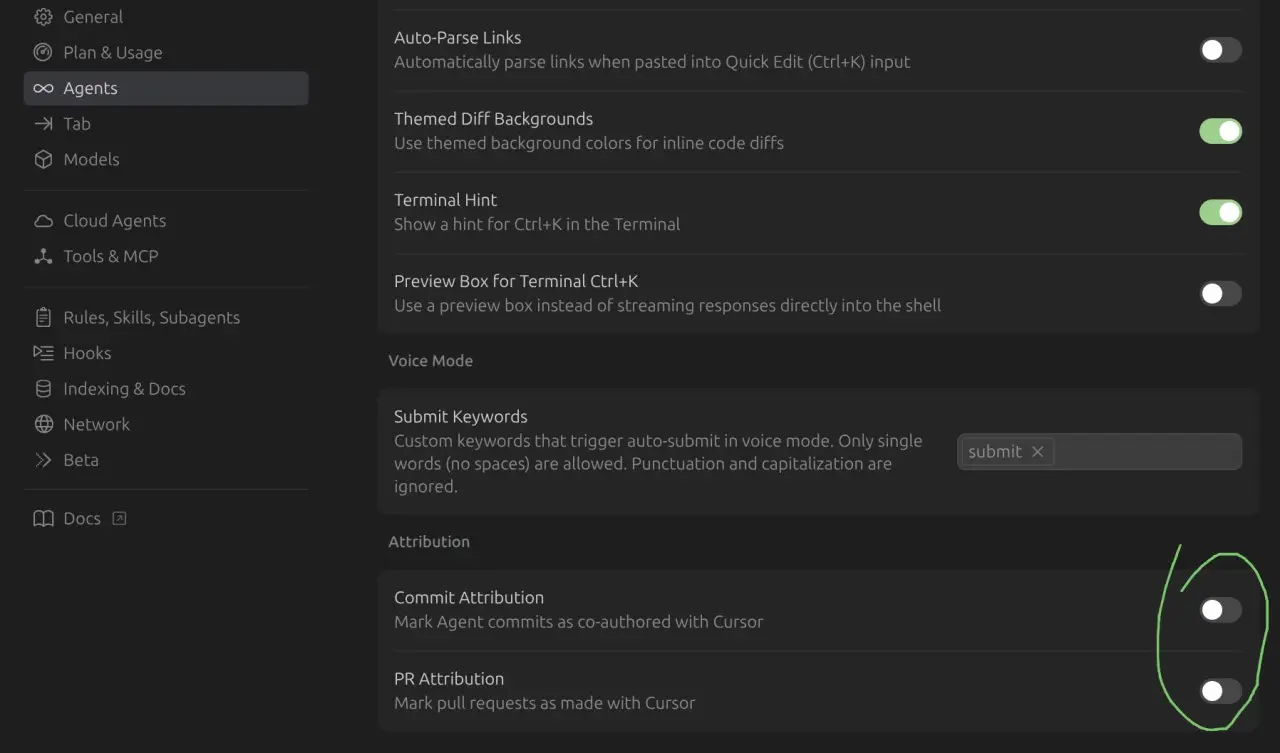The image size is (1280, 753).
Task: Turn on Commit Attribution switch
Action: click(1220, 610)
